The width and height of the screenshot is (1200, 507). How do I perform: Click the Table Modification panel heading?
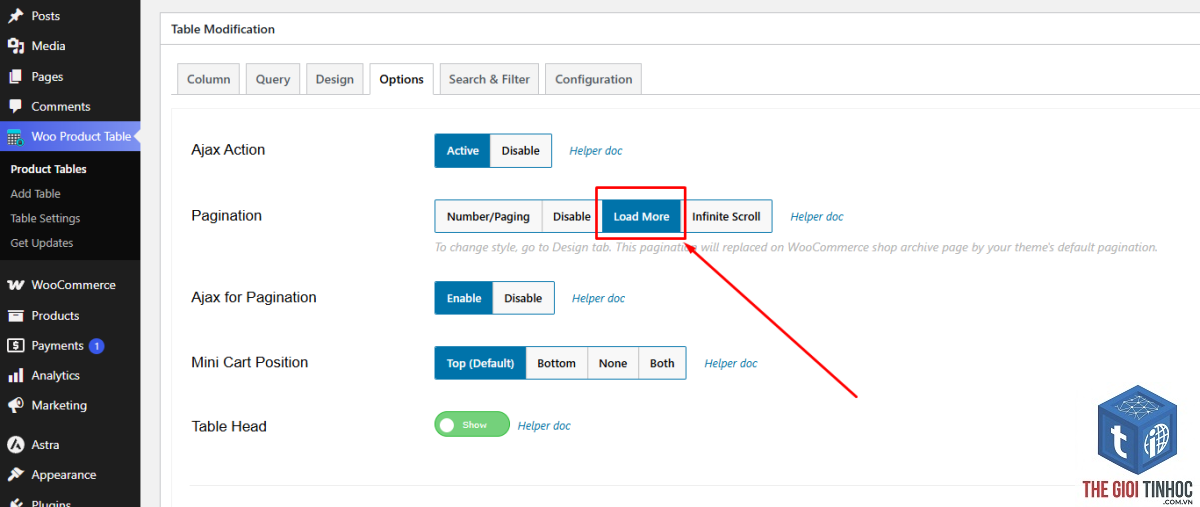click(x=223, y=29)
